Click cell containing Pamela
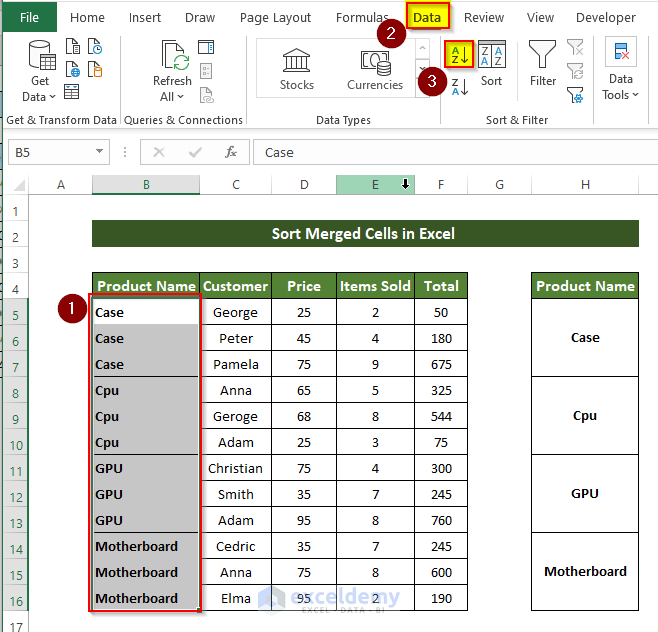The image size is (658, 632). (235, 364)
